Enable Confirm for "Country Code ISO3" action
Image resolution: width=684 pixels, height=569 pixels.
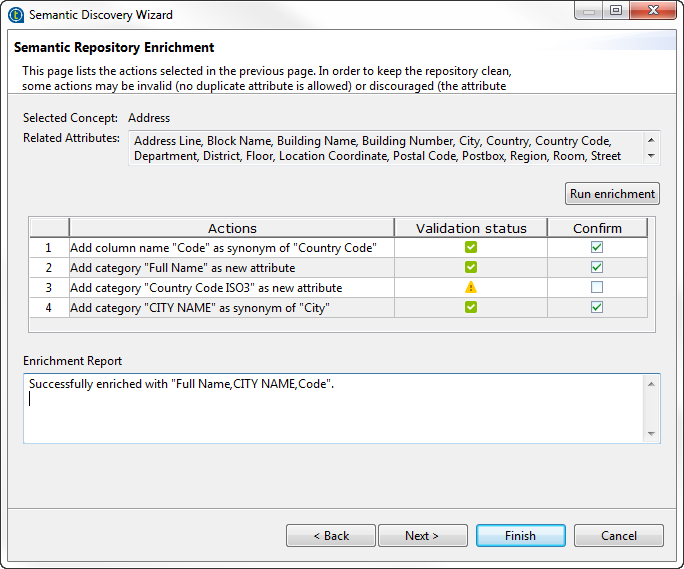[x=597, y=287]
